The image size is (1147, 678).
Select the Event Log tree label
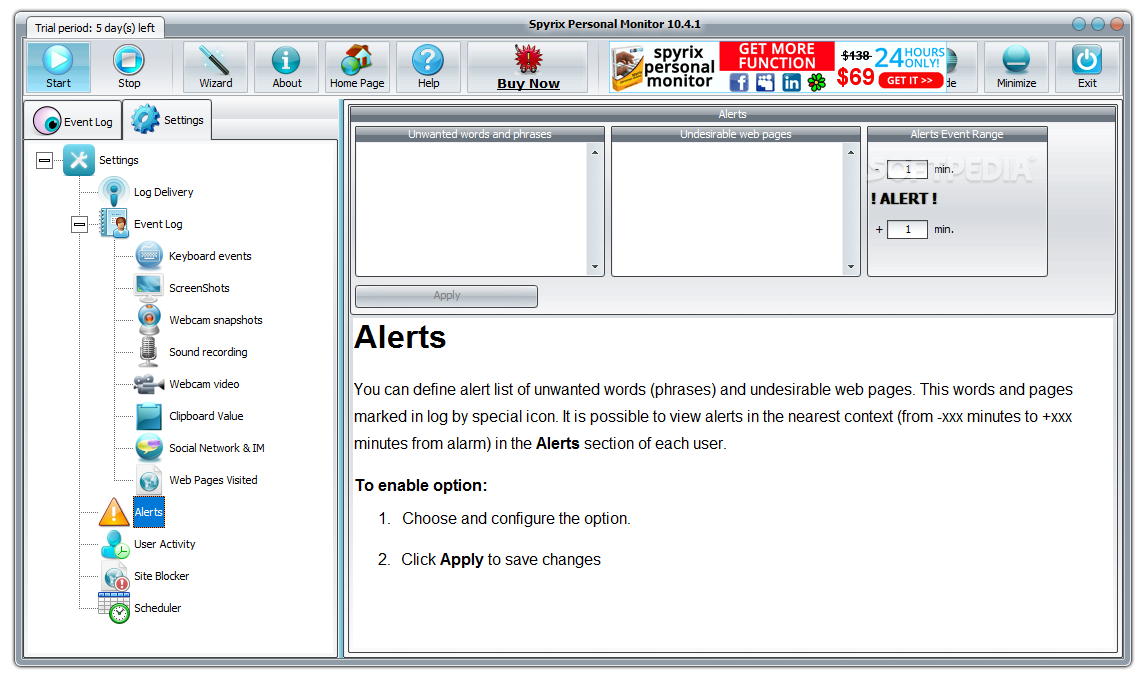pyautogui.click(x=158, y=225)
